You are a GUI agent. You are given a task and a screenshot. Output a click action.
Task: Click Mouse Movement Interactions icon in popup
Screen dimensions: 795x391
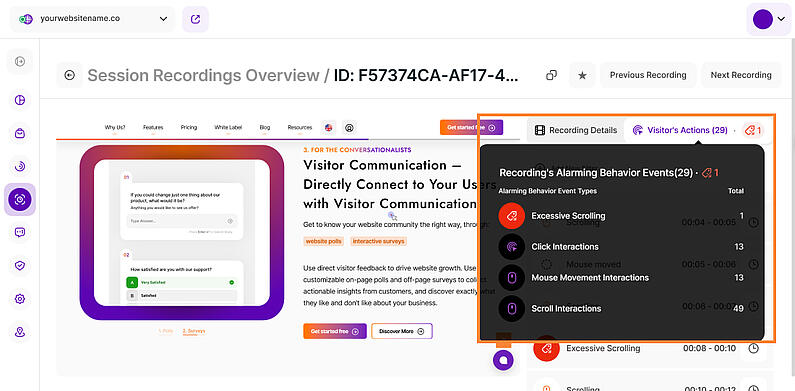point(512,278)
